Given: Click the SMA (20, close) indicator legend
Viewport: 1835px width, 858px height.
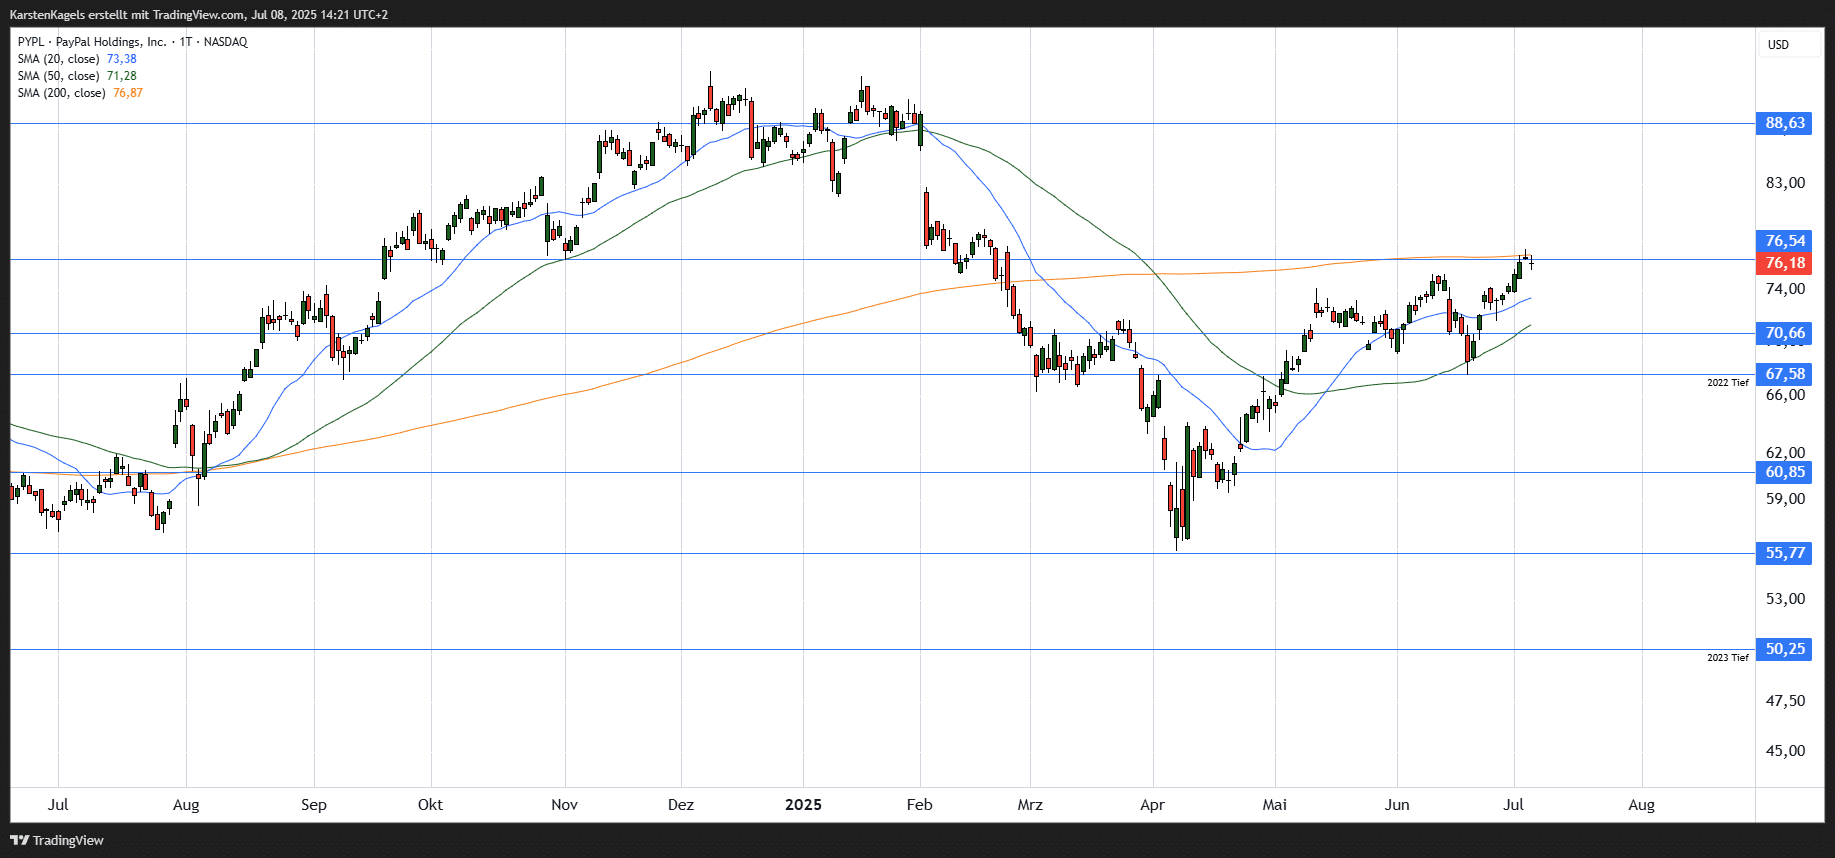Looking at the screenshot, I should pos(77,59).
